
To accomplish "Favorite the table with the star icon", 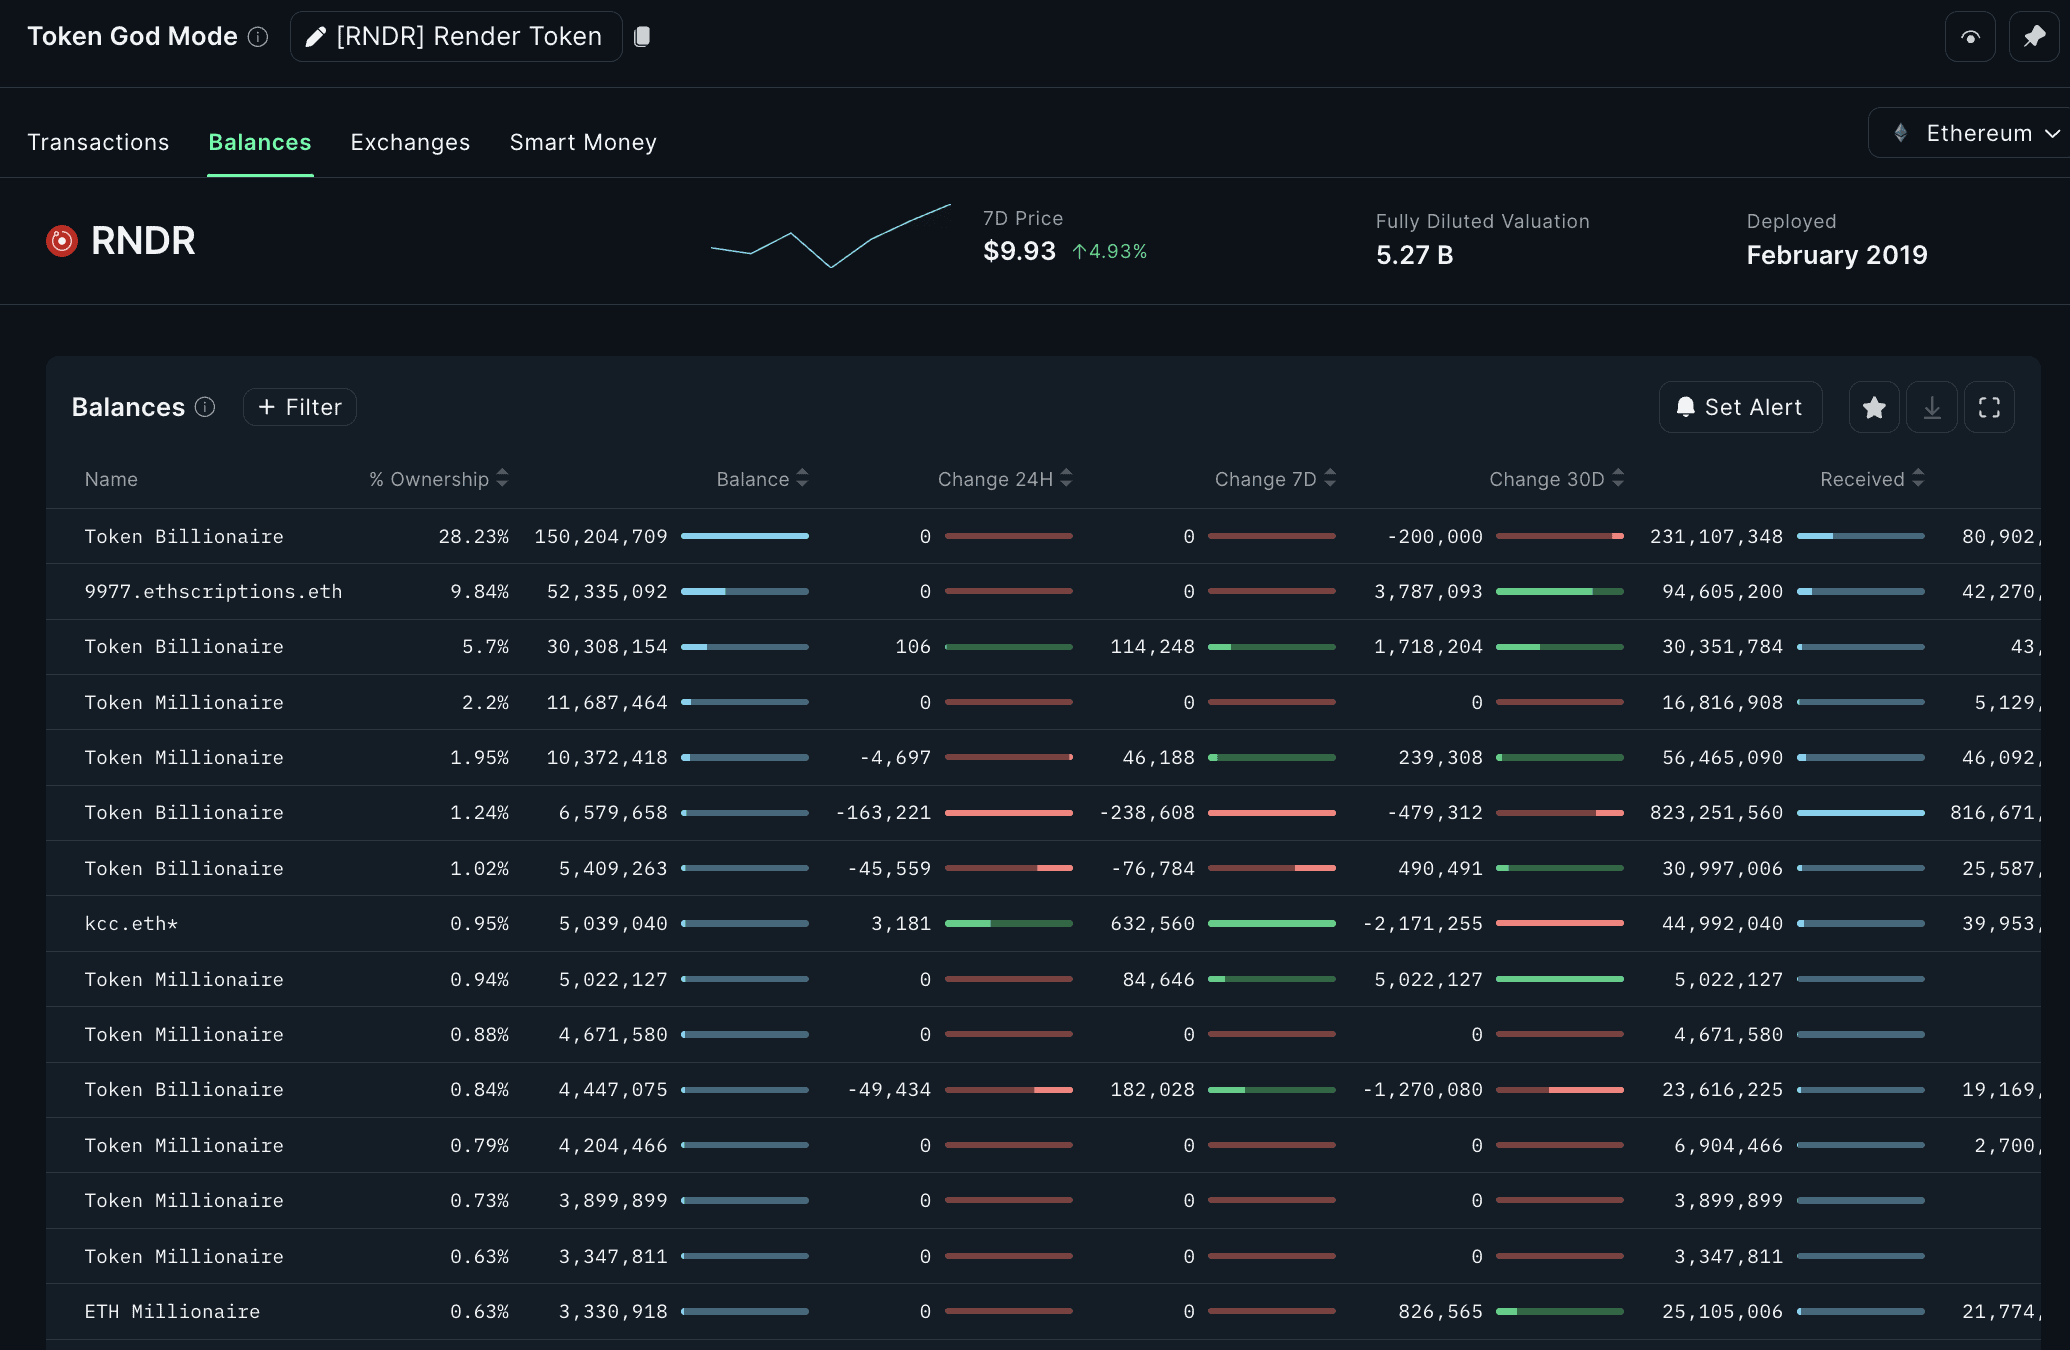I will pos(1874,407).
